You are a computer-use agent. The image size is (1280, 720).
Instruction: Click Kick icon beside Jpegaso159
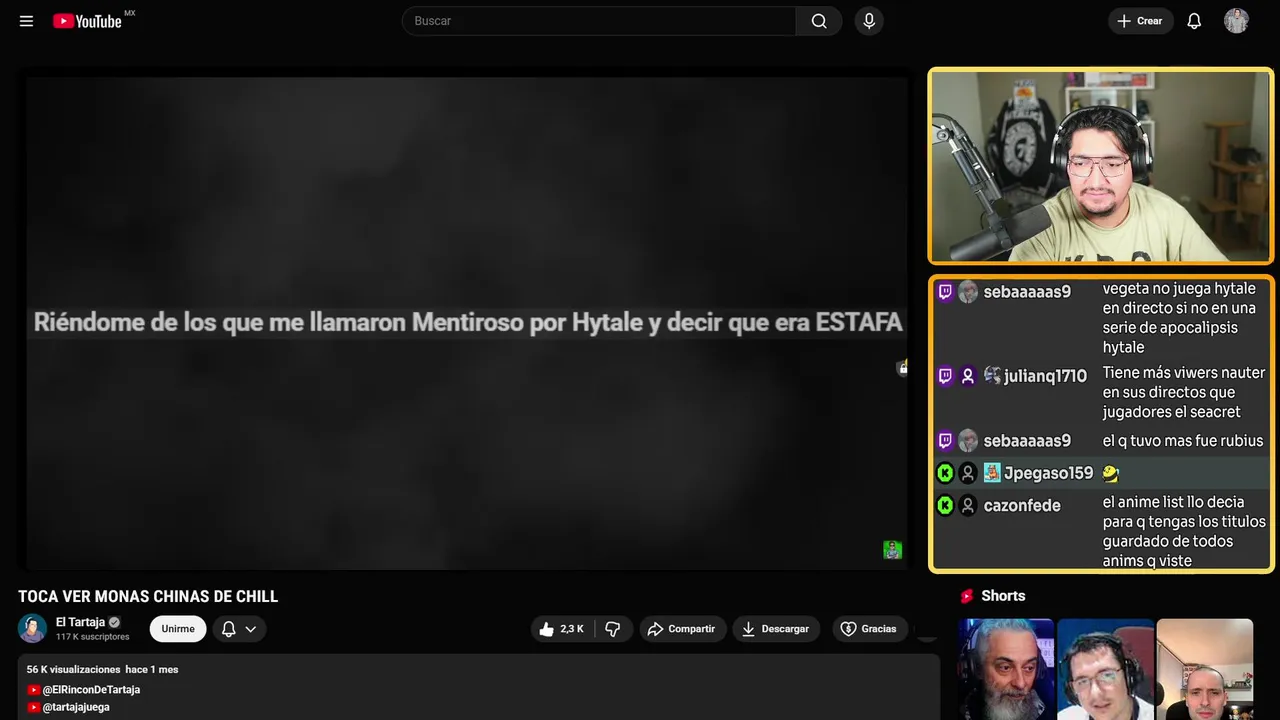945,473
